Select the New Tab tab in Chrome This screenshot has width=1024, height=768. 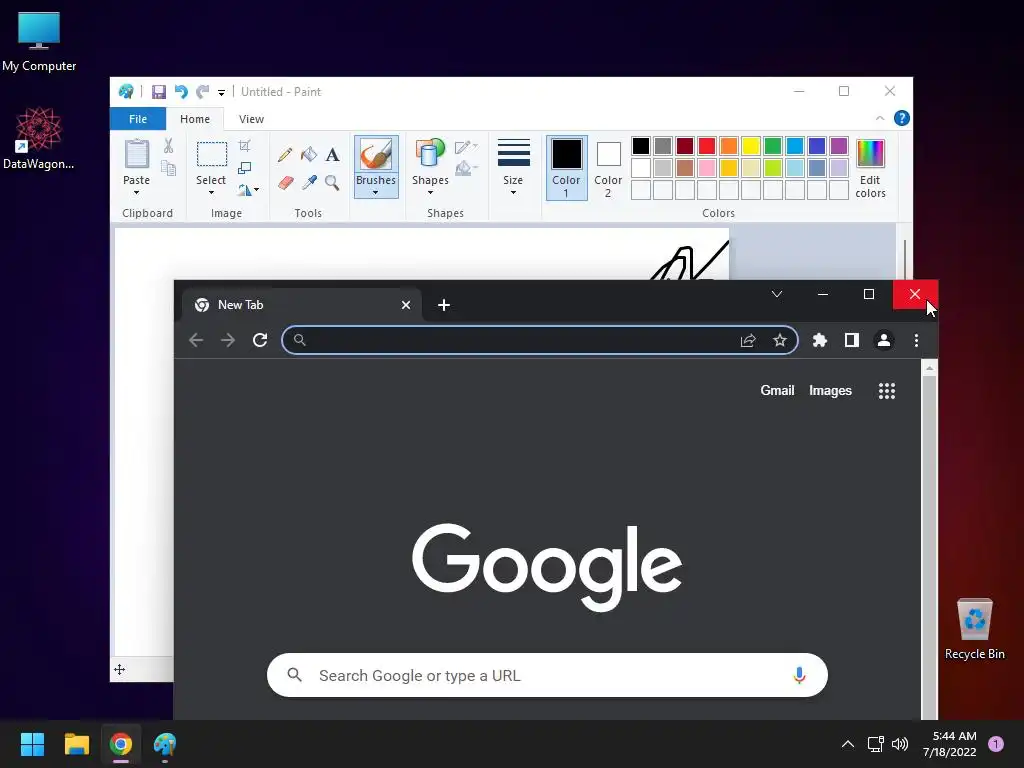[x=302, y=305]
